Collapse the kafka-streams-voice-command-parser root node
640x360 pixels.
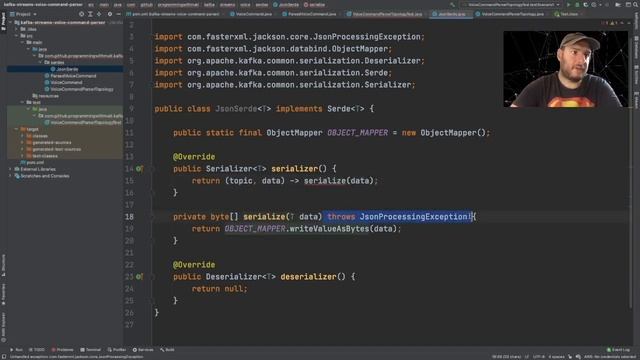[x=11, y=22]
